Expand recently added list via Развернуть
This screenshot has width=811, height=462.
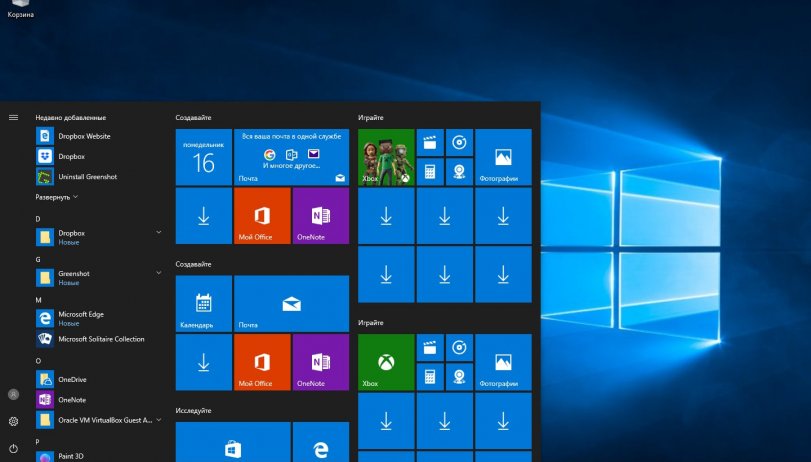(56, 197)
